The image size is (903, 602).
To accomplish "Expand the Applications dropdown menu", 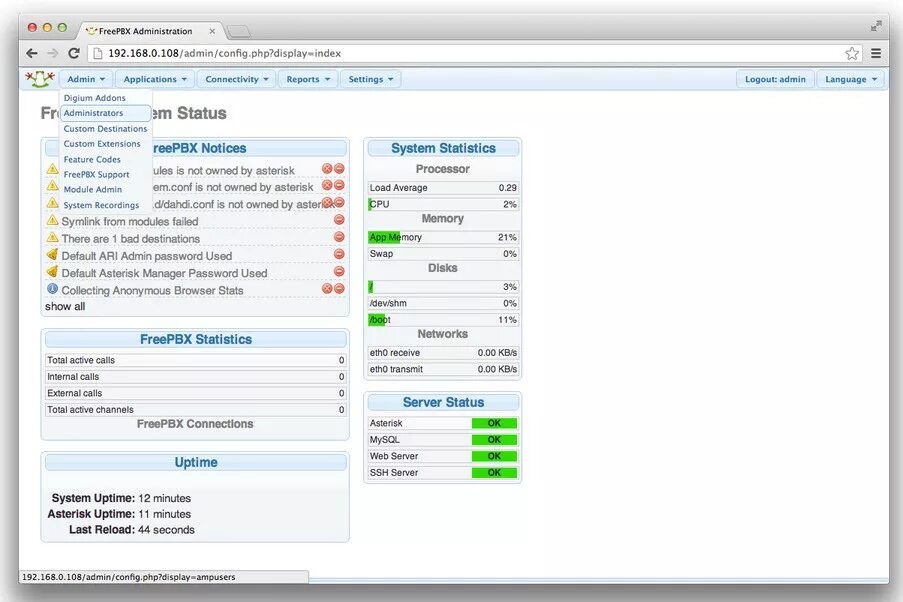I will (x=155, y=79).
